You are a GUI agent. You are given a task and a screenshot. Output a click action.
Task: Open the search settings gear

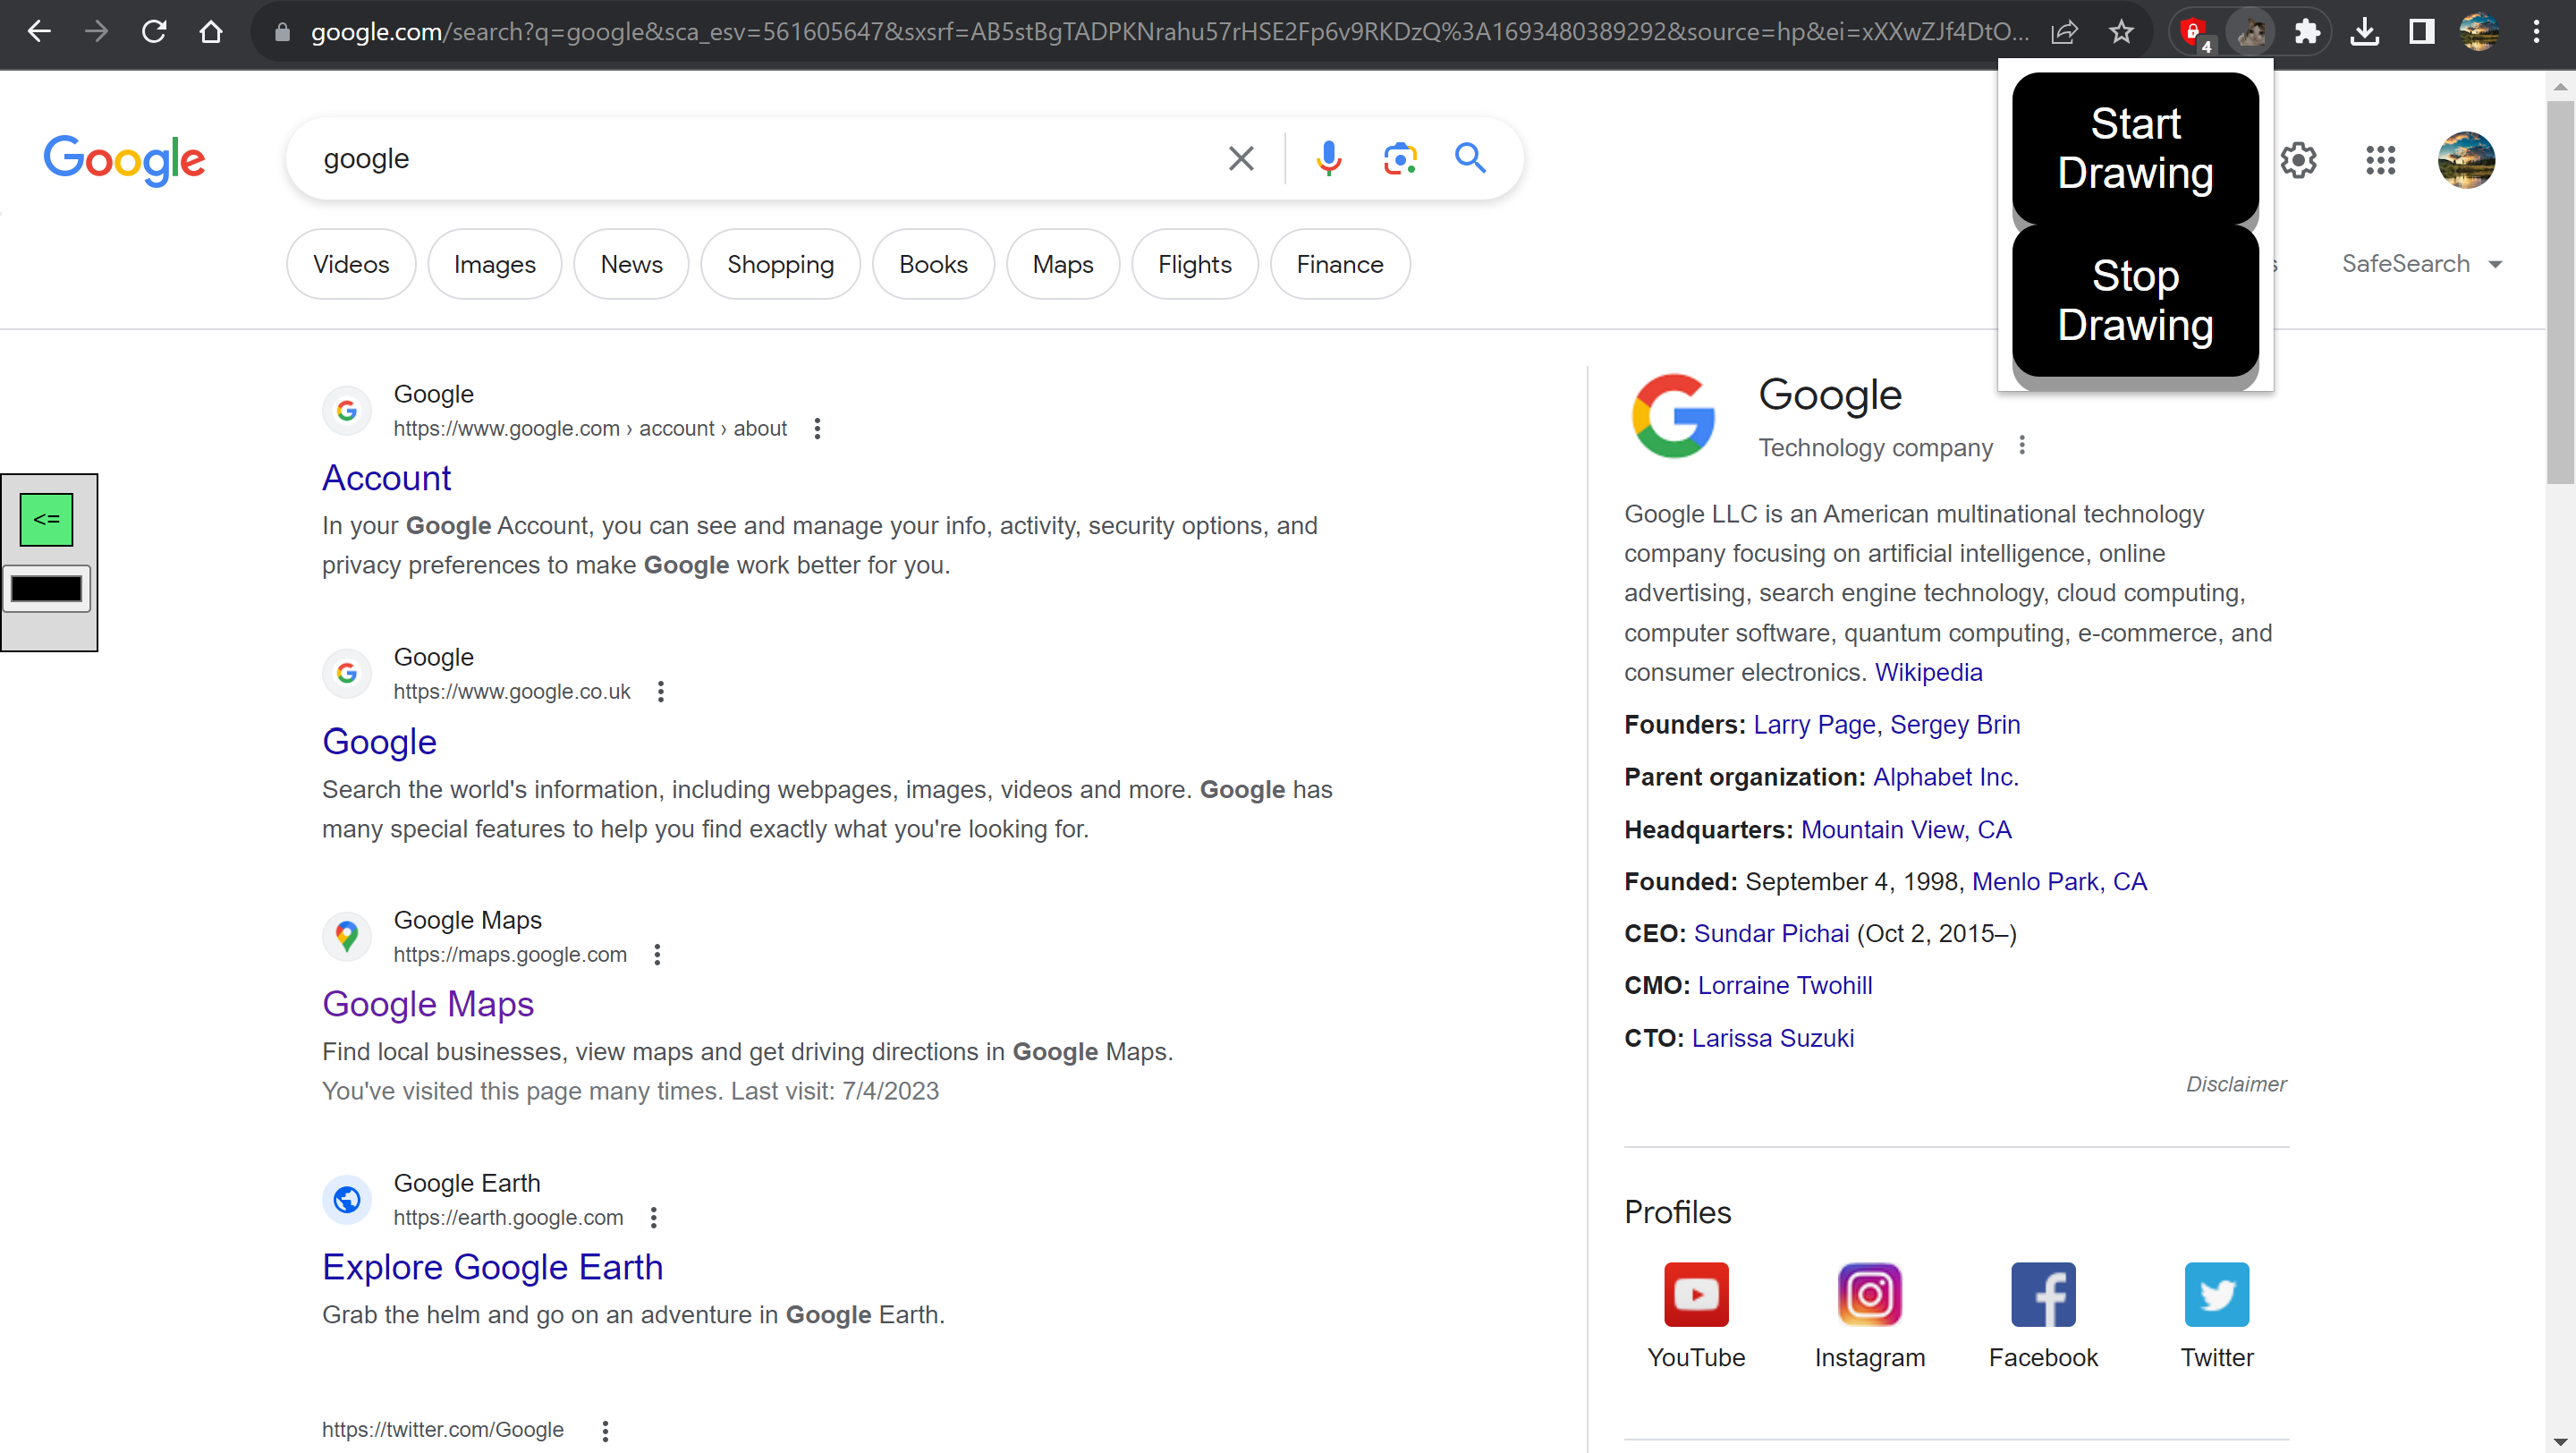click(x=2298, y=160)
